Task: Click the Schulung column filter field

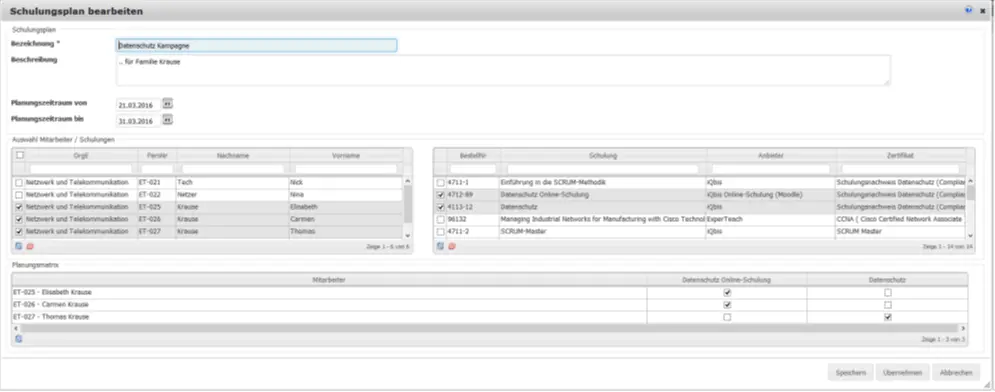Action: (x=602, y=169)
